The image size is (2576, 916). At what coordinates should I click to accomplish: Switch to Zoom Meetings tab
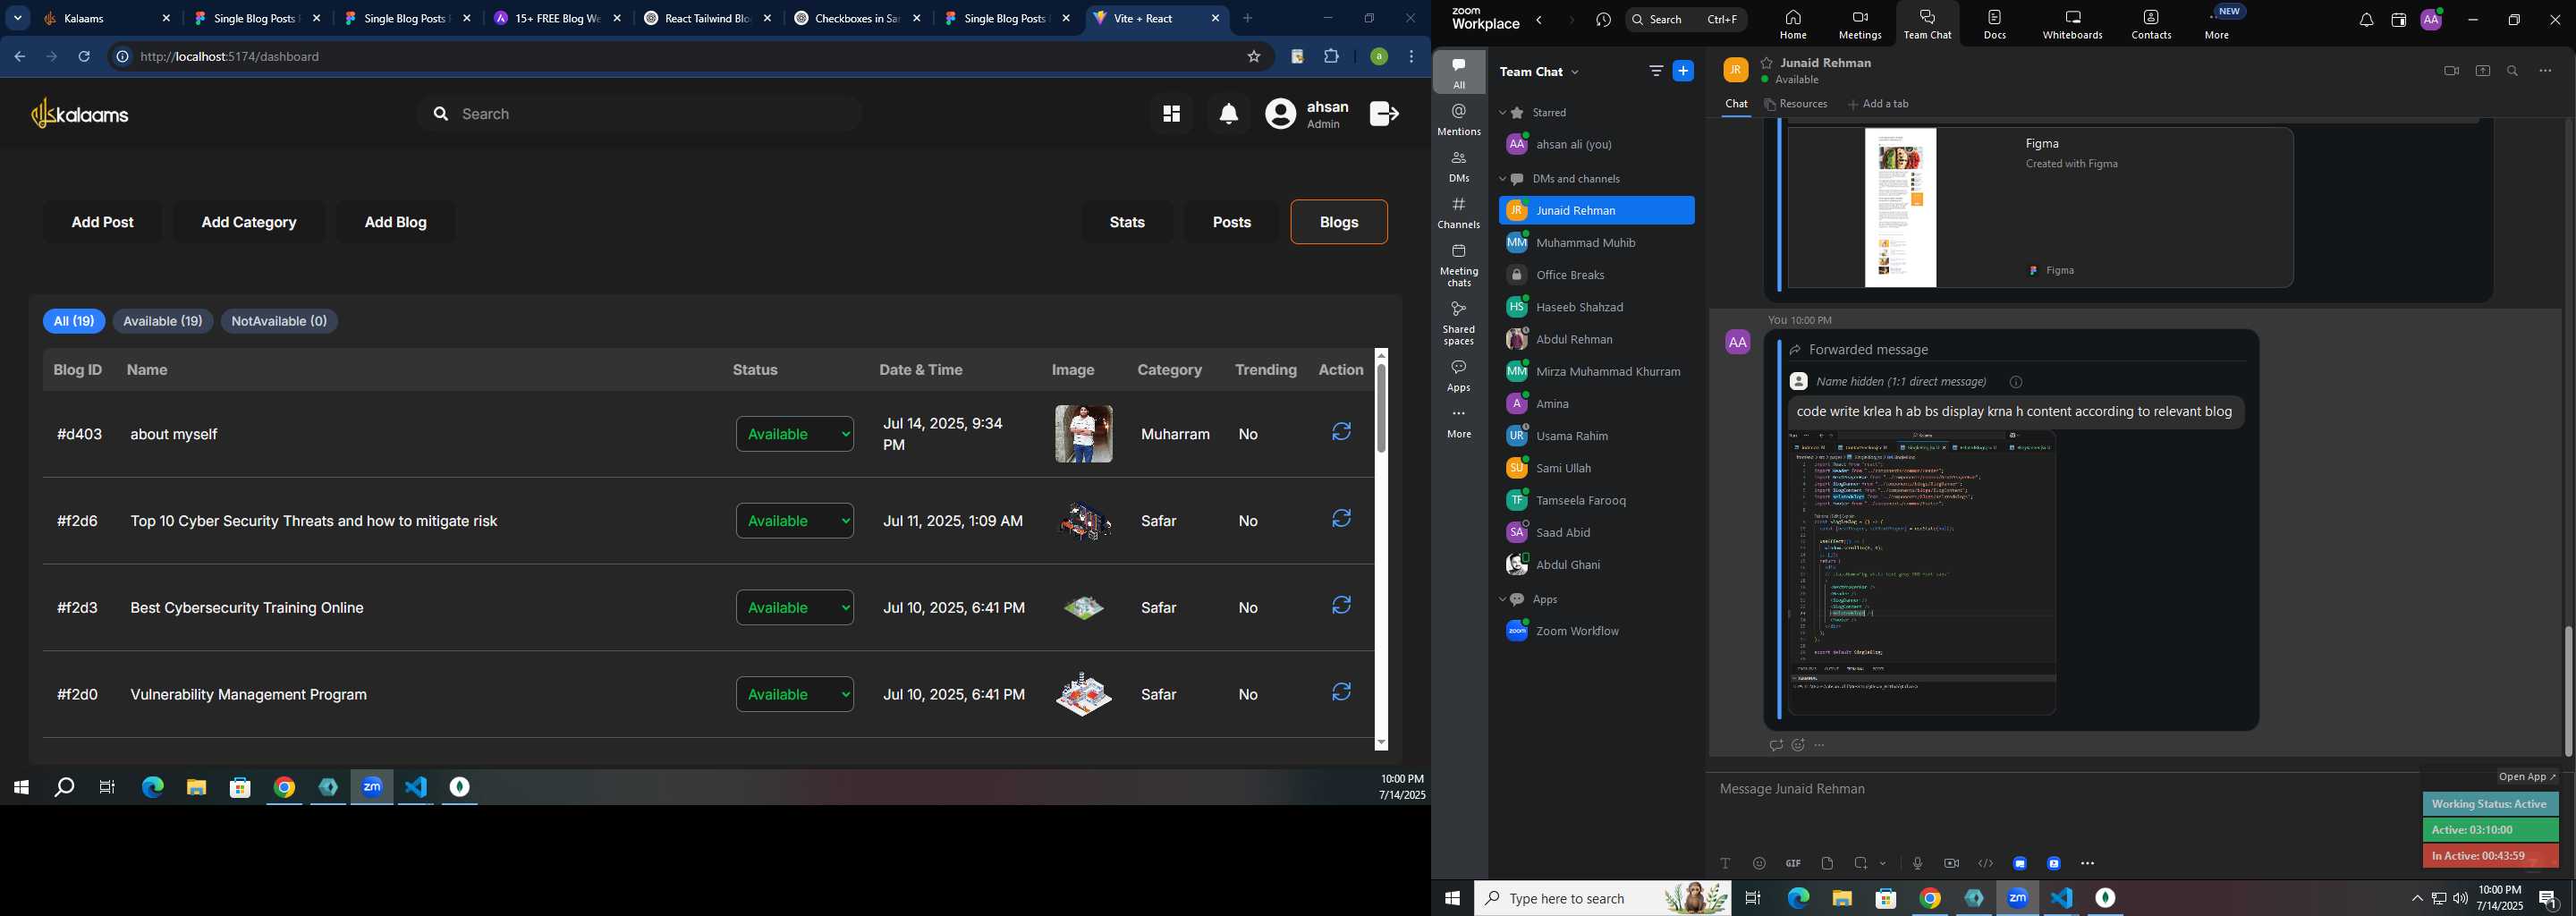tap(1860, 24)
